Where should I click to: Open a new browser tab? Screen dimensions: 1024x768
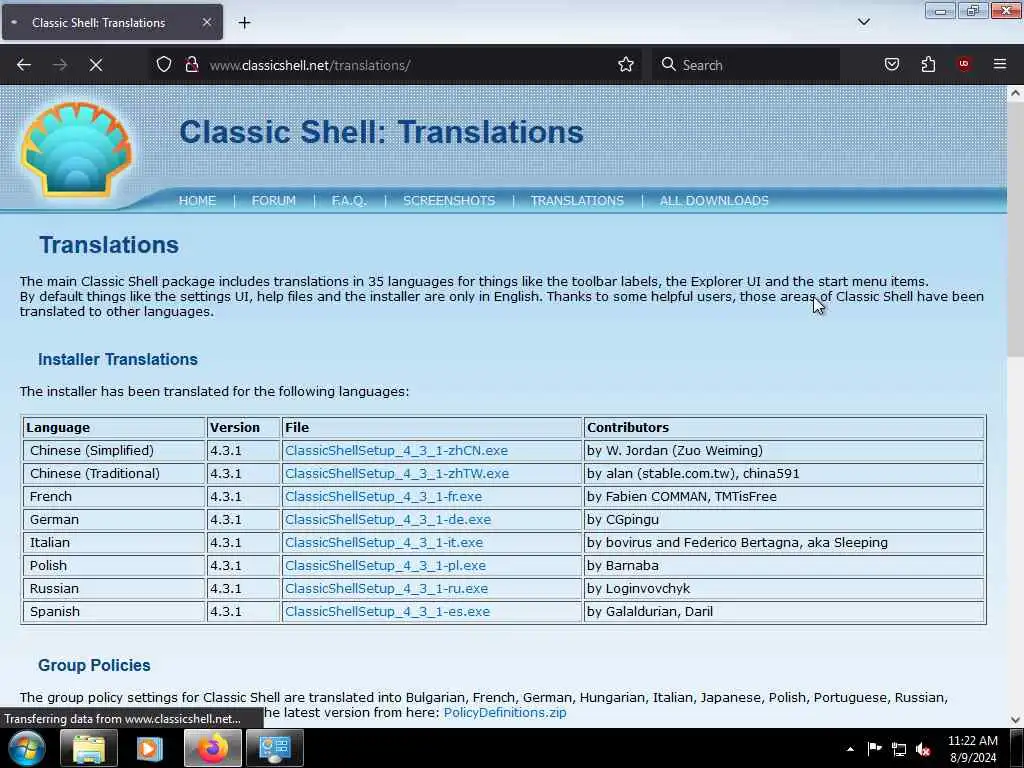tap(244, 23)
